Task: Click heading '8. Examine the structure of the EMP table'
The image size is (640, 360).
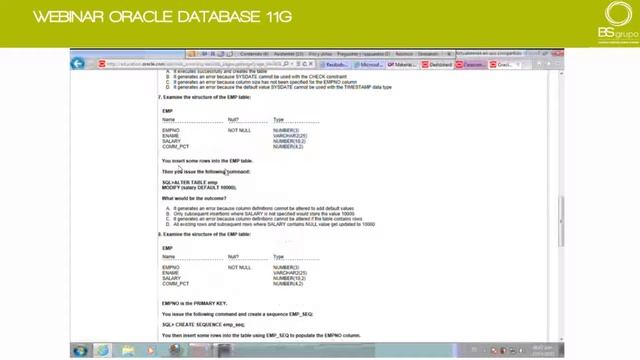Action: (204, 234)
